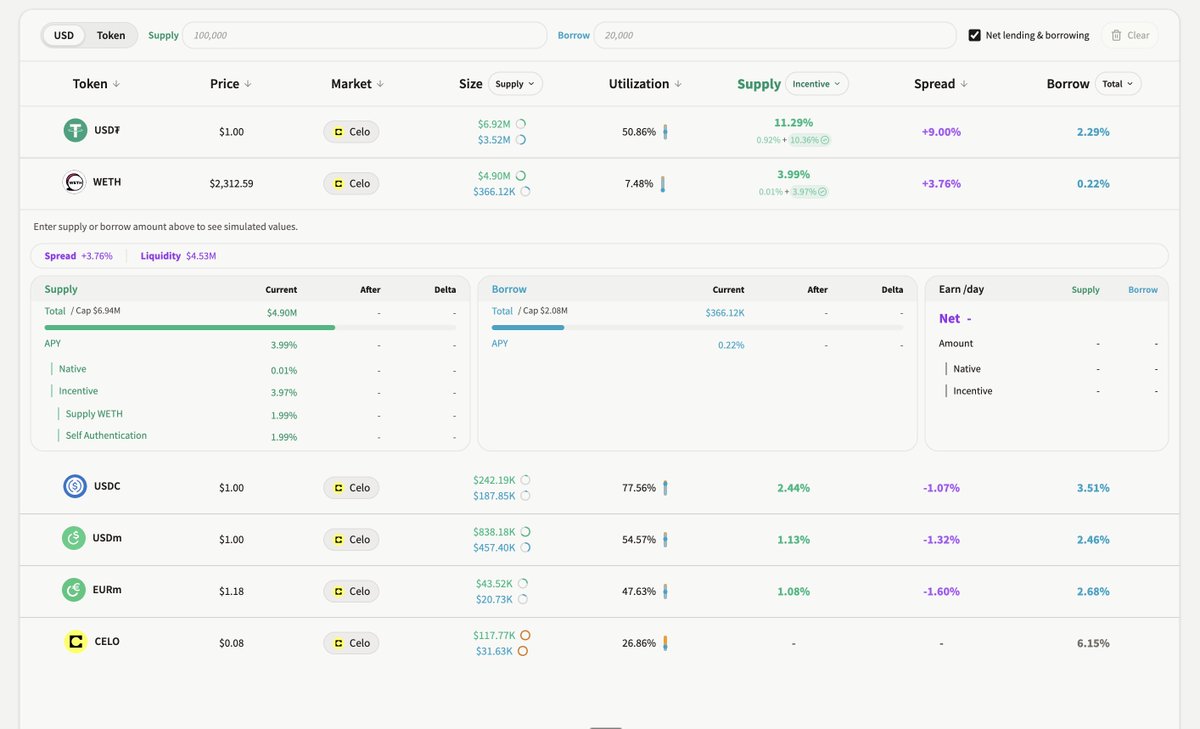Click the utilization gauge icon for USDm
Viewport: 1200px width, 729px height.
(665, 540)
